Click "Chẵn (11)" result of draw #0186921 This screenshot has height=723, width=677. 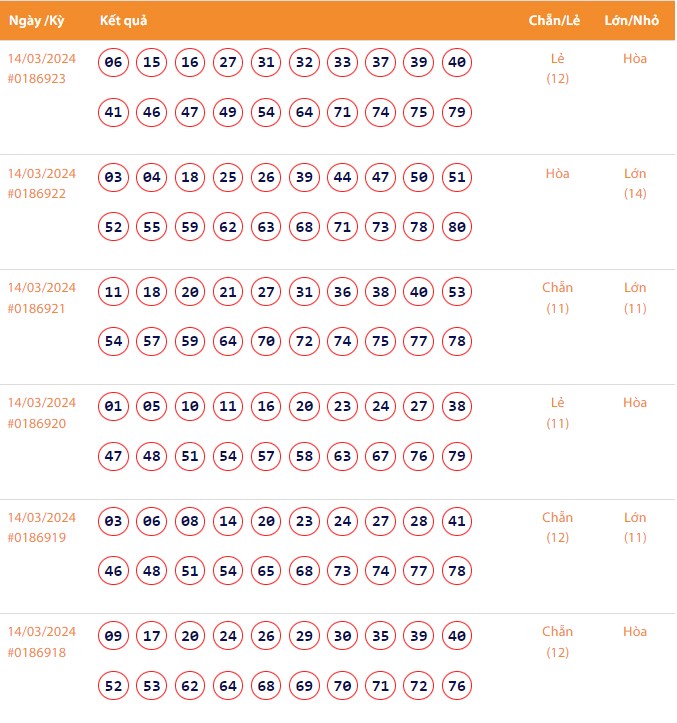point(557,298)
